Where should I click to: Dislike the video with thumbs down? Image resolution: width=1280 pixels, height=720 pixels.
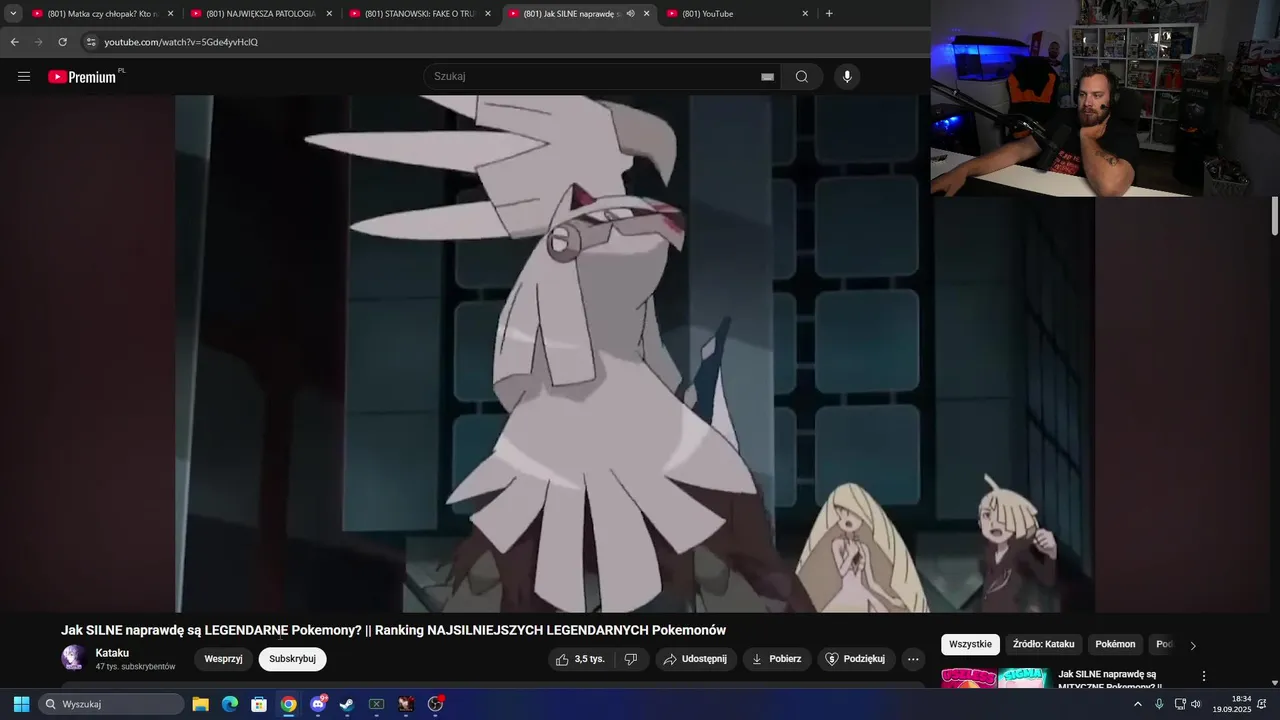tap(631, 659)
